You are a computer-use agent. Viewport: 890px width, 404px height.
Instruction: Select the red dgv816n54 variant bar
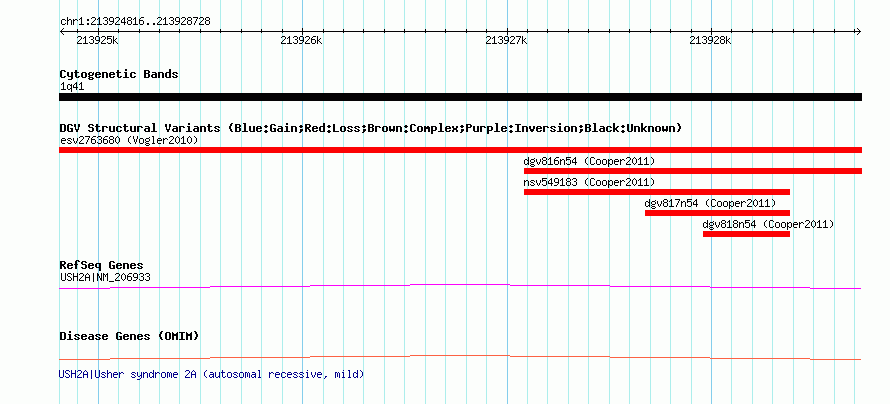click(692, 171)
